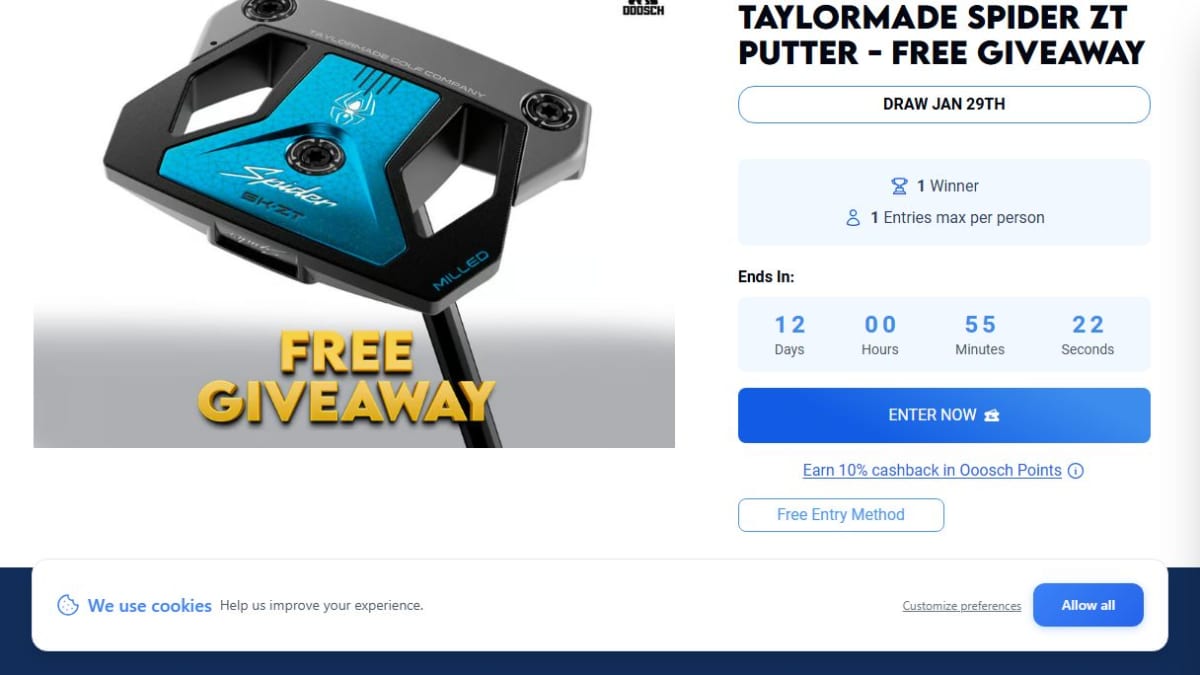Click the ticket icon inside Enter Now
This screenshot has height=675, width=1200.
click(x=992, y=415)
